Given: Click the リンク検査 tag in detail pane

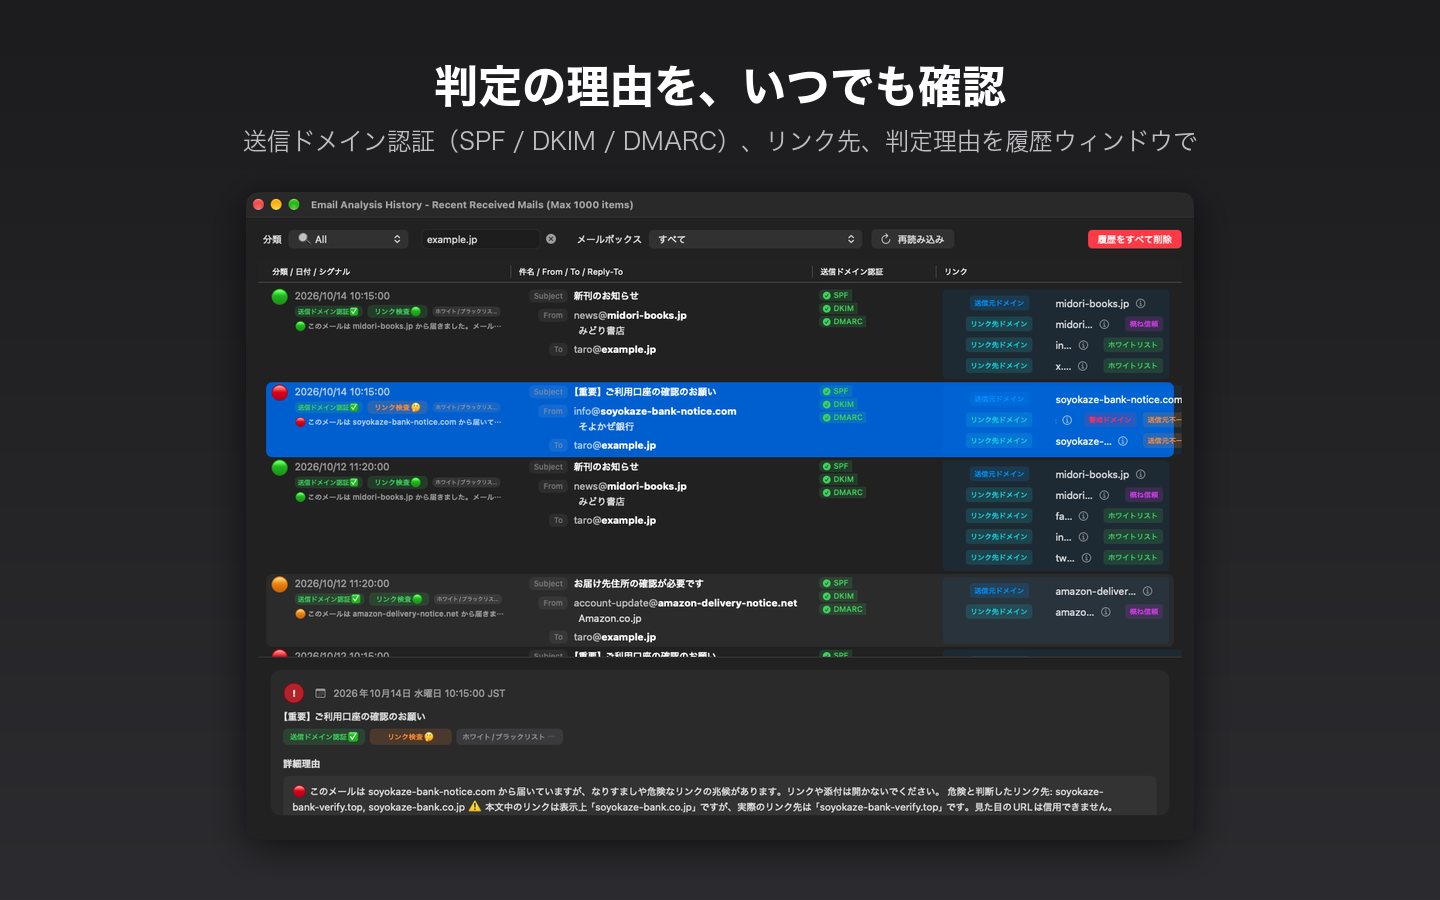Looking at the screenshot, I should [x=410, y=737].
